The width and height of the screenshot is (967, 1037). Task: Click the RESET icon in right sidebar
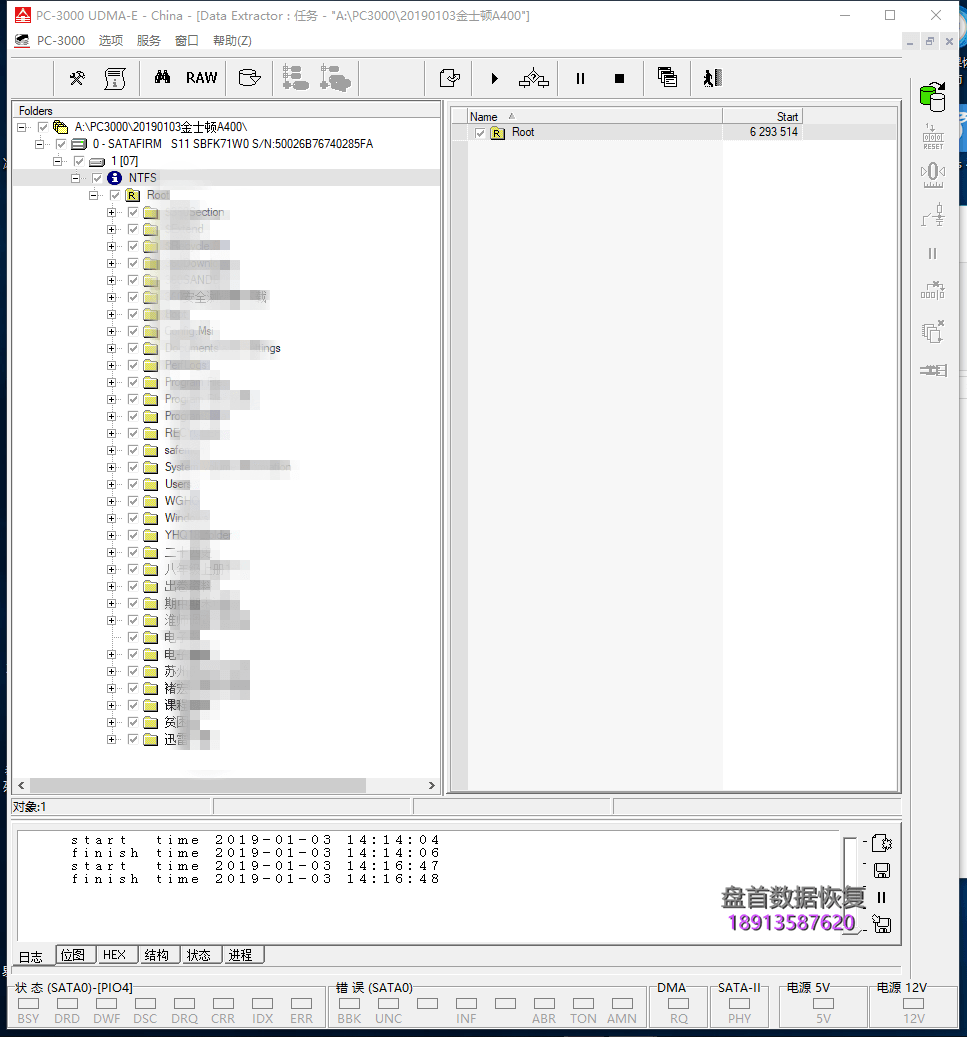coord(933,137)
